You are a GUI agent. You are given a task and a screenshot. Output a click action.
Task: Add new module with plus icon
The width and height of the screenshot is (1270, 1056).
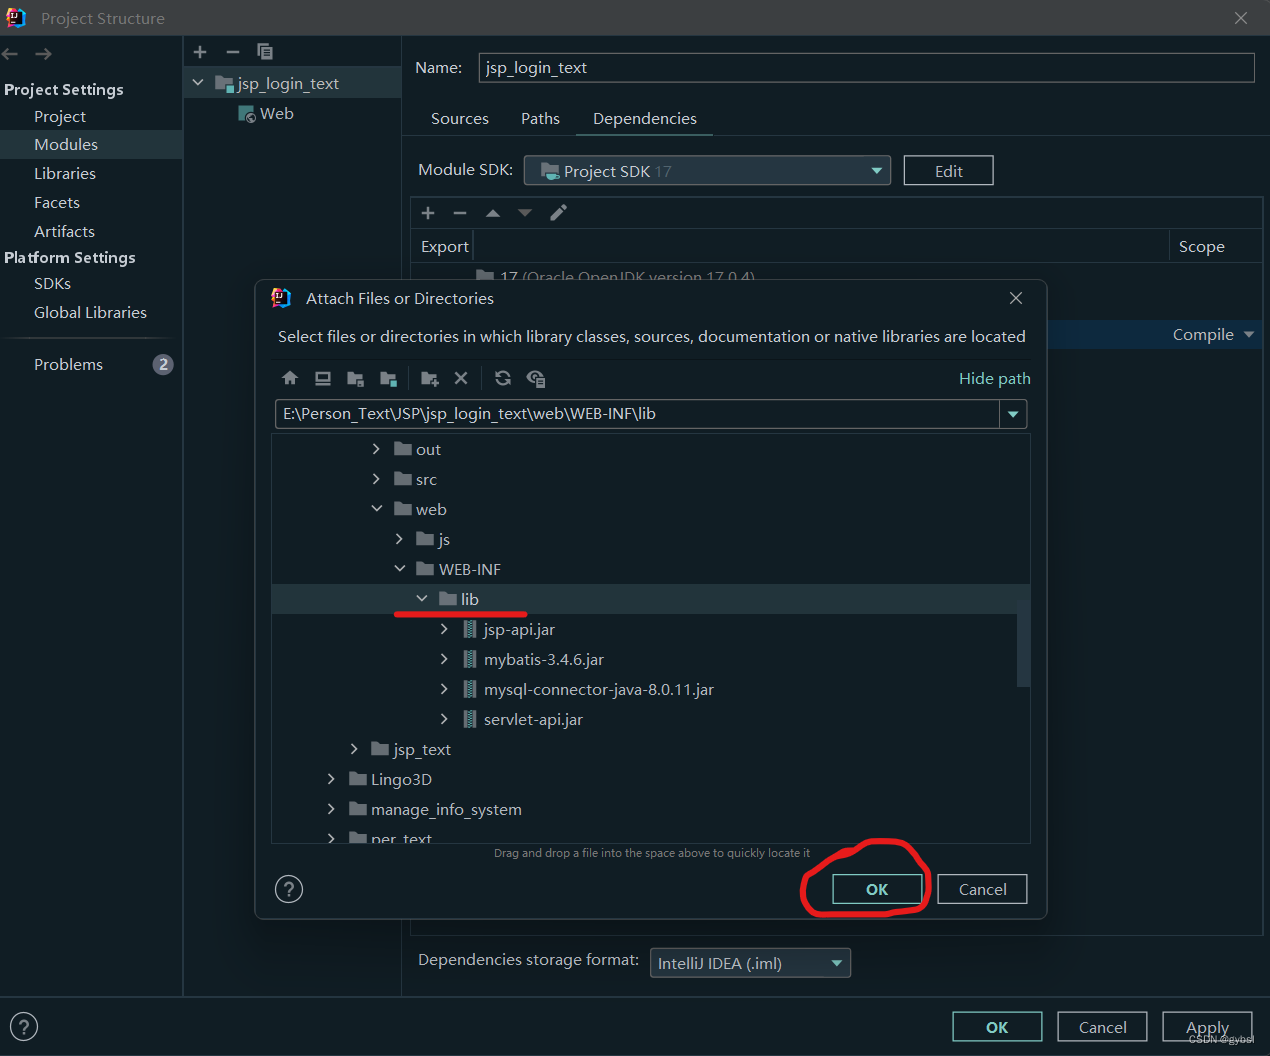click(x=200, y=52)
